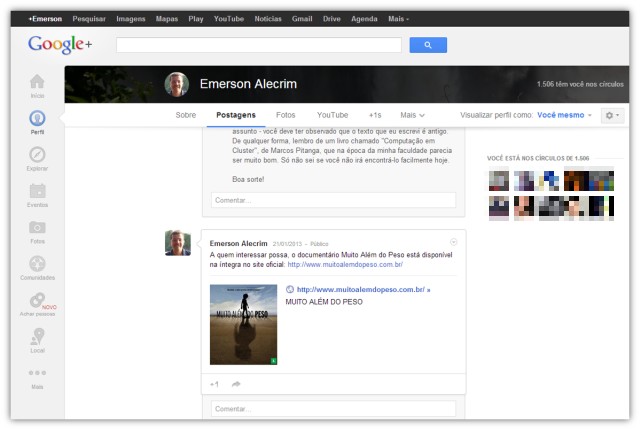Click the first avatar in circles grid
This screenshot has width=640, height=430.
pyautogui.click(x=499, y=181)
